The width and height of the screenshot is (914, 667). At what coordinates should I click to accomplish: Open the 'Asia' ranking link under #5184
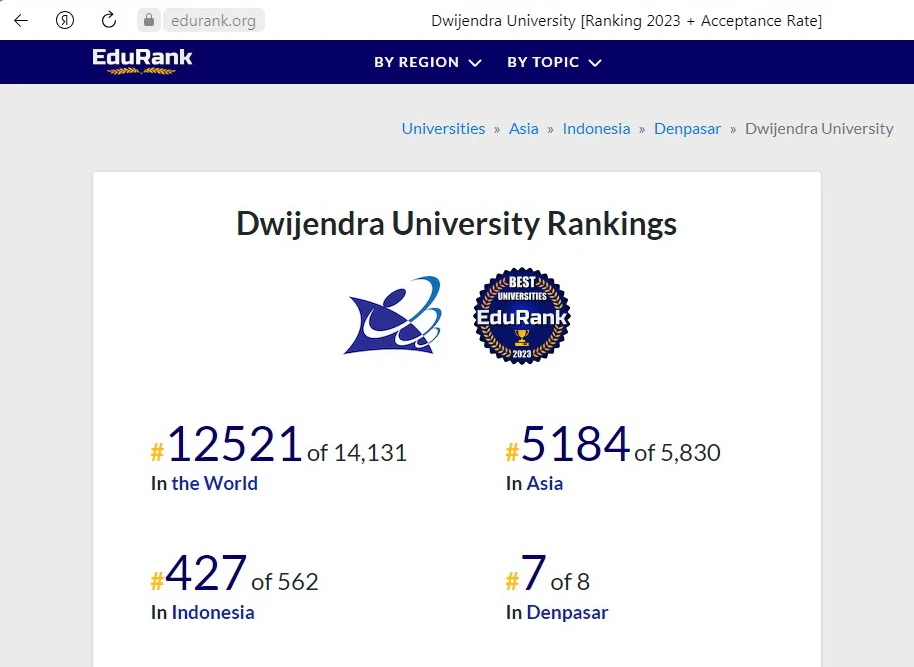[544, 483]
